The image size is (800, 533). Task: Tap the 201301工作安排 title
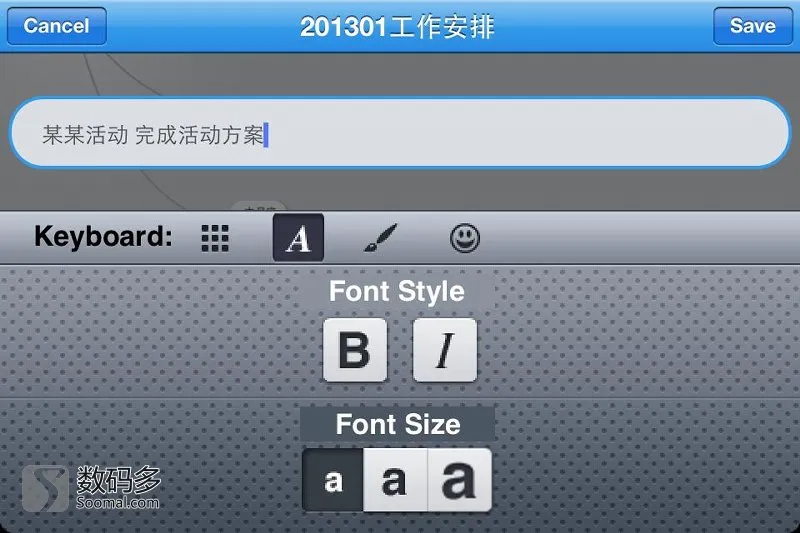click(x=397, y=27)
